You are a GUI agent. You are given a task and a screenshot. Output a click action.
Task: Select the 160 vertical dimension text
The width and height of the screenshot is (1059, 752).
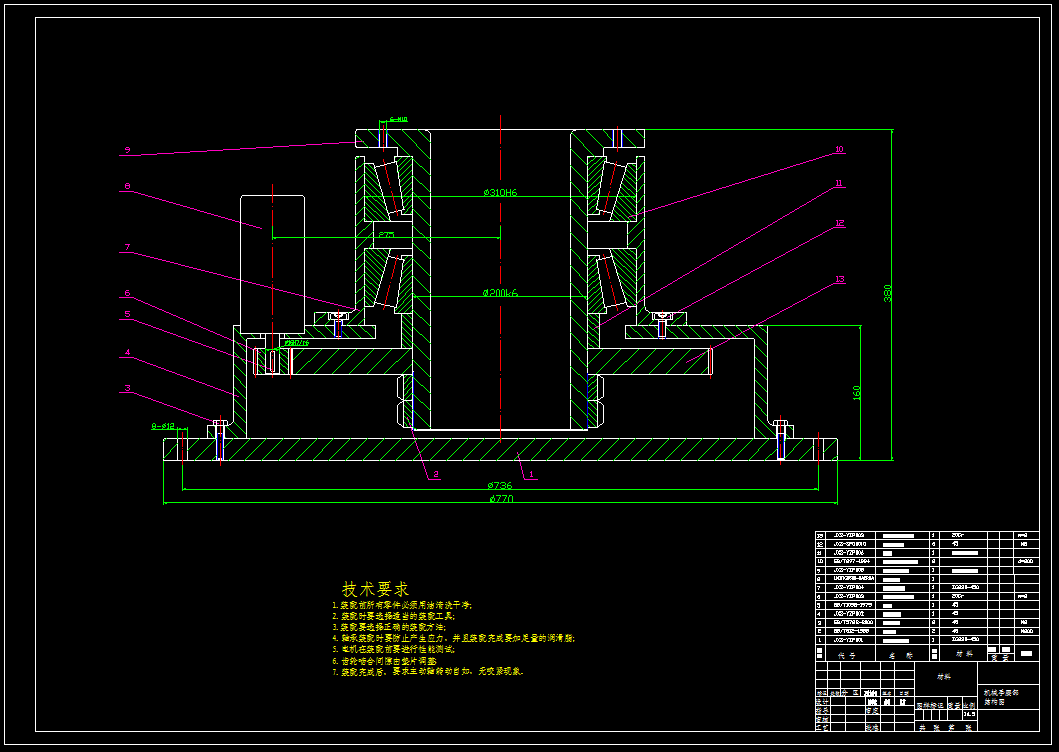pyautogui.click(x=856, y=393)
